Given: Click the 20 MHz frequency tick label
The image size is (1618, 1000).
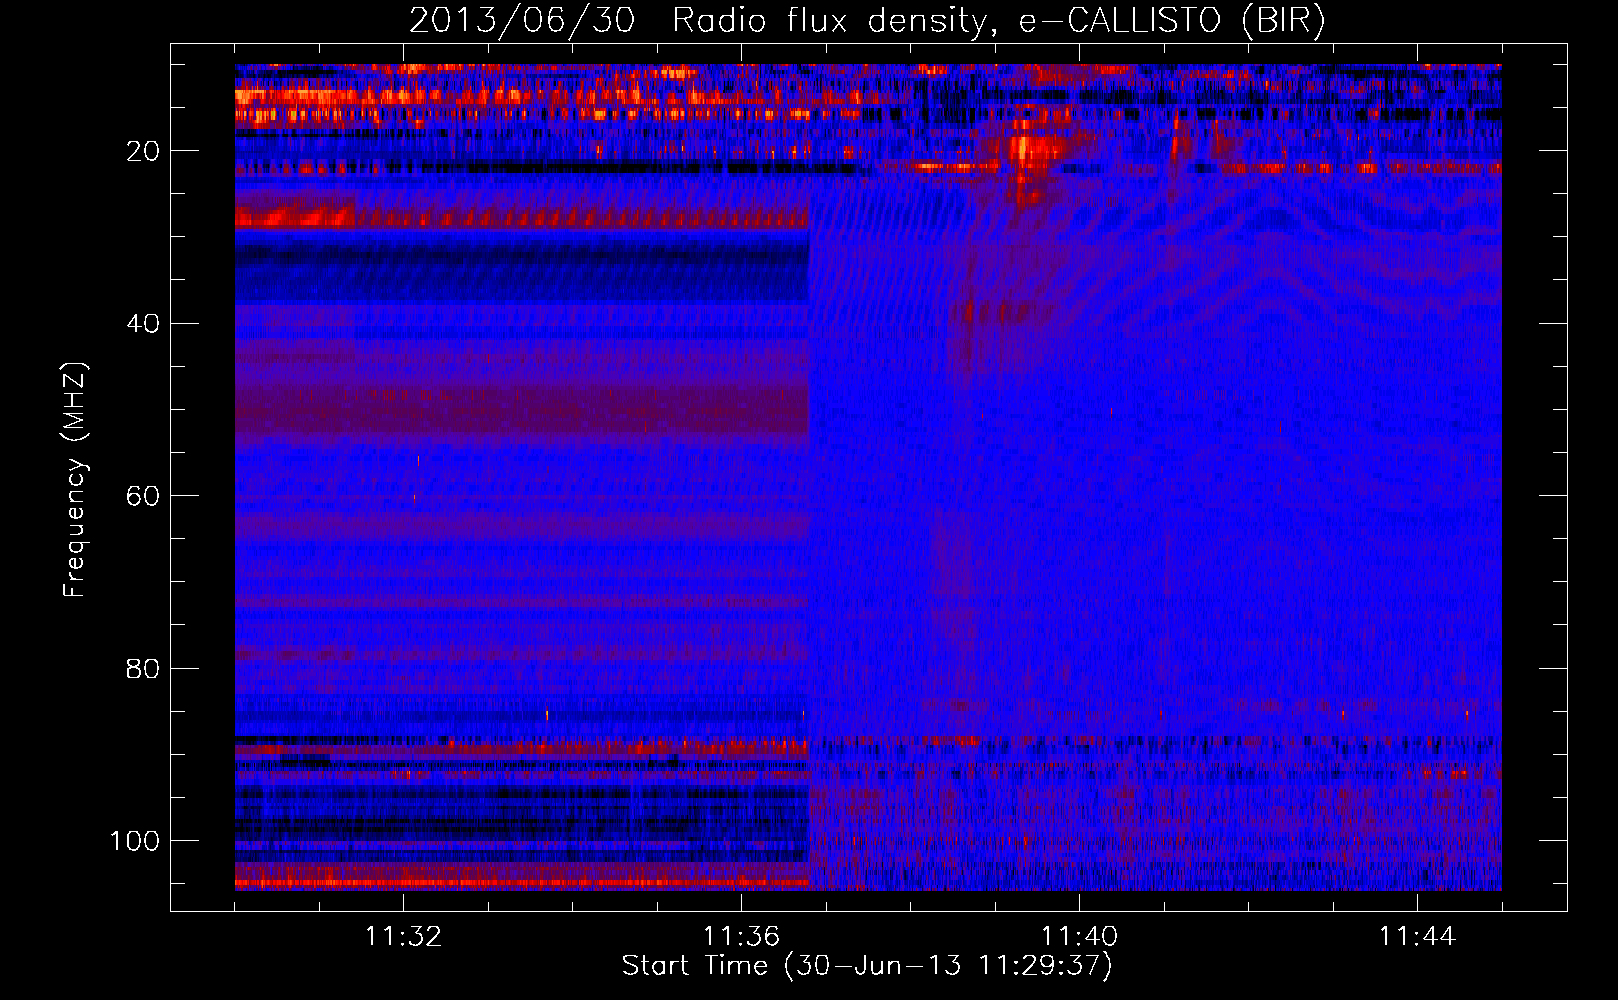Looking at the screenshot, I should [143, 151].
